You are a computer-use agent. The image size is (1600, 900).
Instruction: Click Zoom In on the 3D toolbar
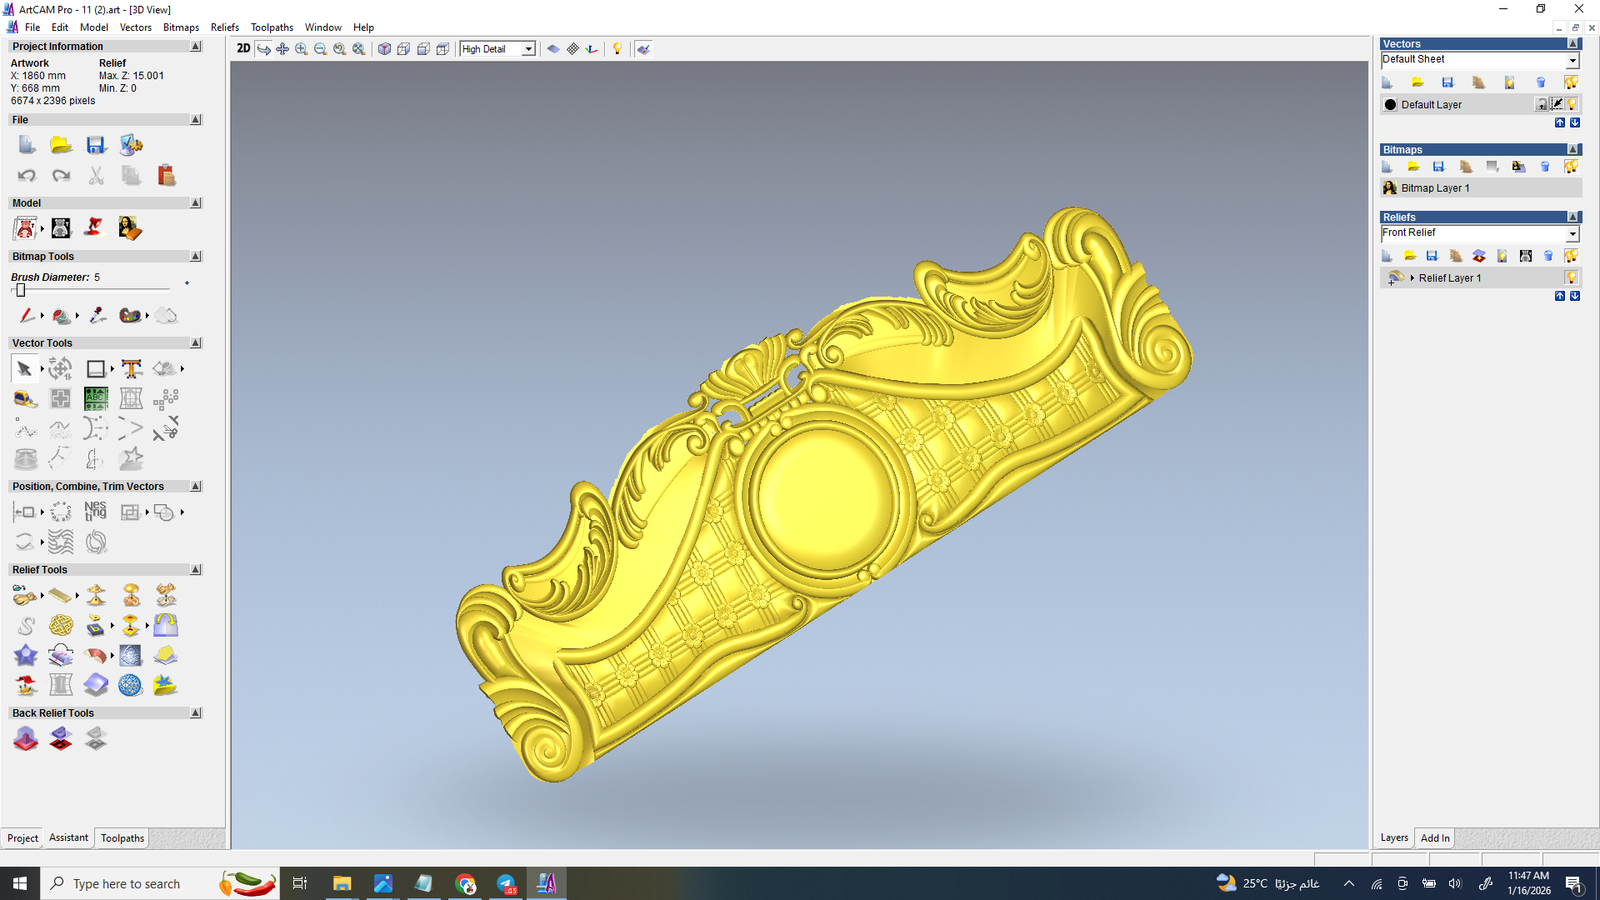tap(301, 49)
